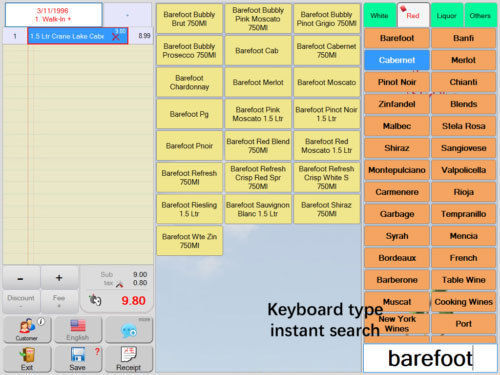Select the 1.5 Ltr Crane Lake Cabs line
This screenshot has height=375, width=500.
[x=78, y=36]
